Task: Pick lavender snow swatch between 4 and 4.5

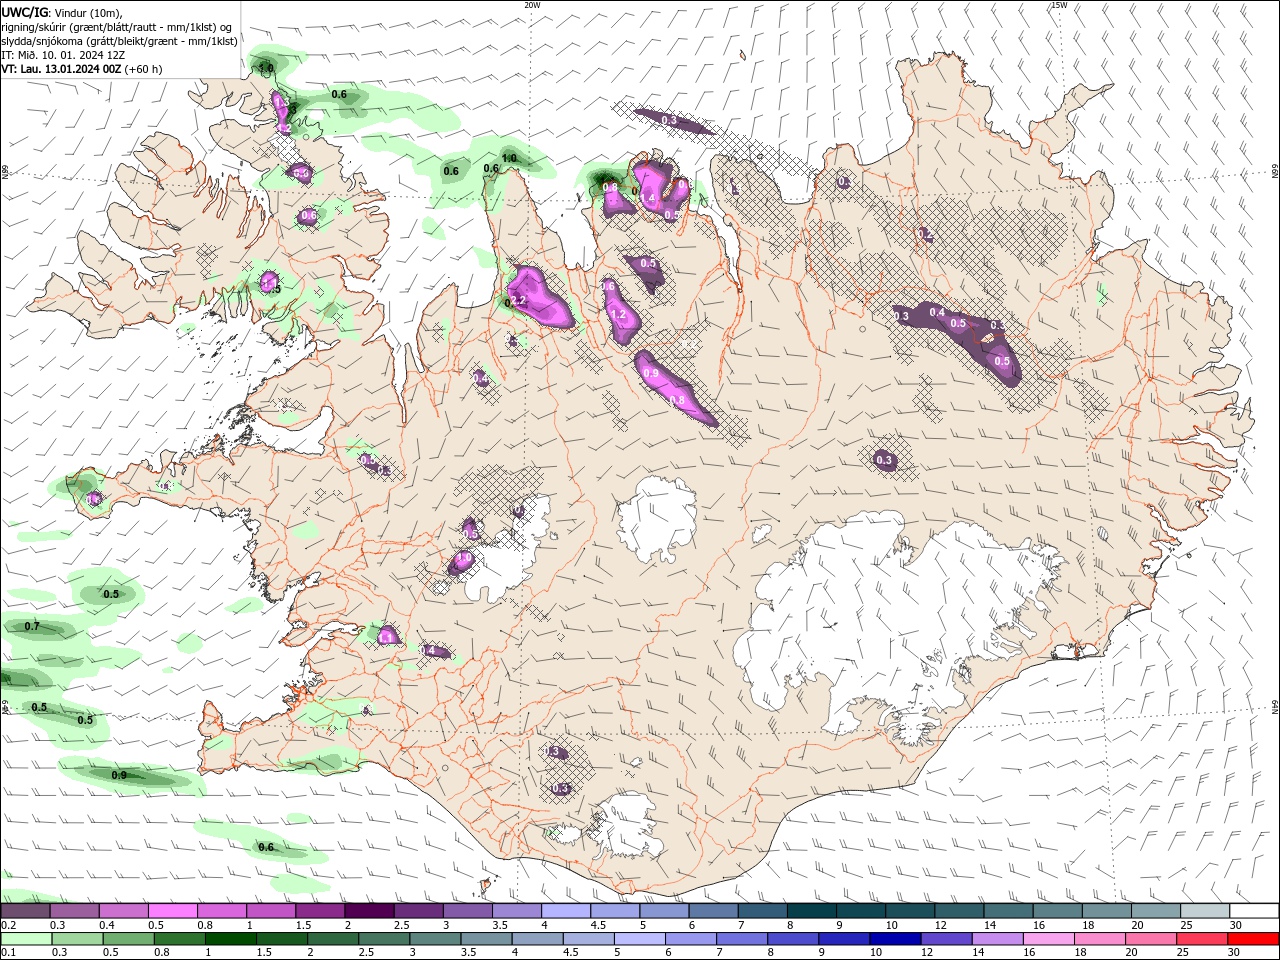Action: click(565, 910)
